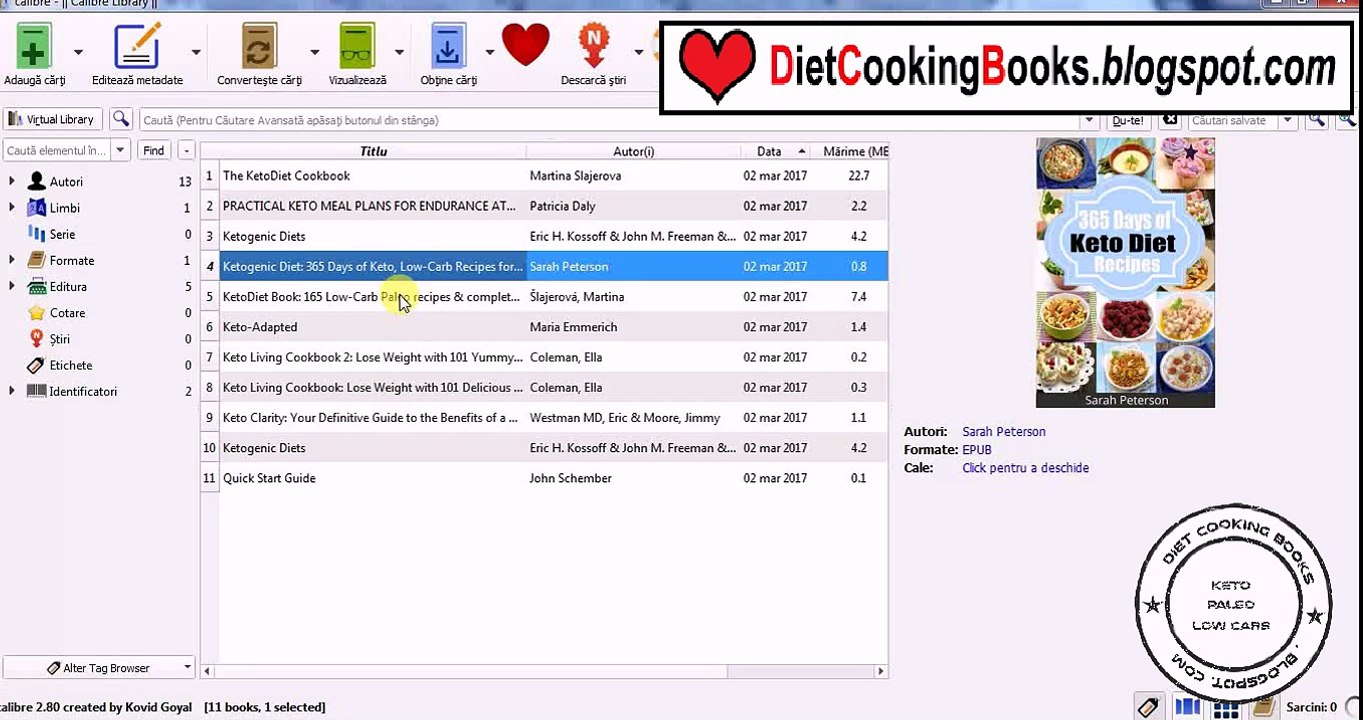Expand the Formate tree node
Image resolution: width=1363 pixels, height=720 pixels.
[12, 260]
